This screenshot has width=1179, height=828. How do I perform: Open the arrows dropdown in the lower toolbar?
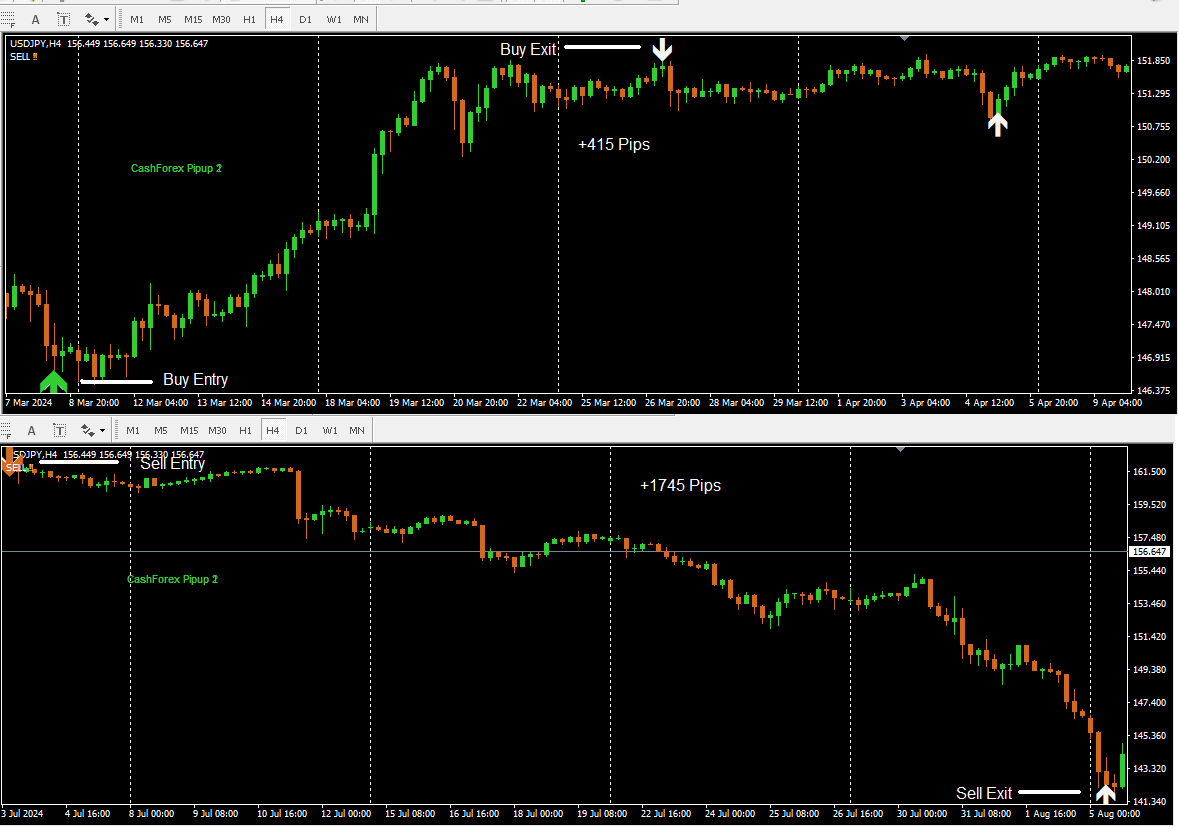(93, 430)
